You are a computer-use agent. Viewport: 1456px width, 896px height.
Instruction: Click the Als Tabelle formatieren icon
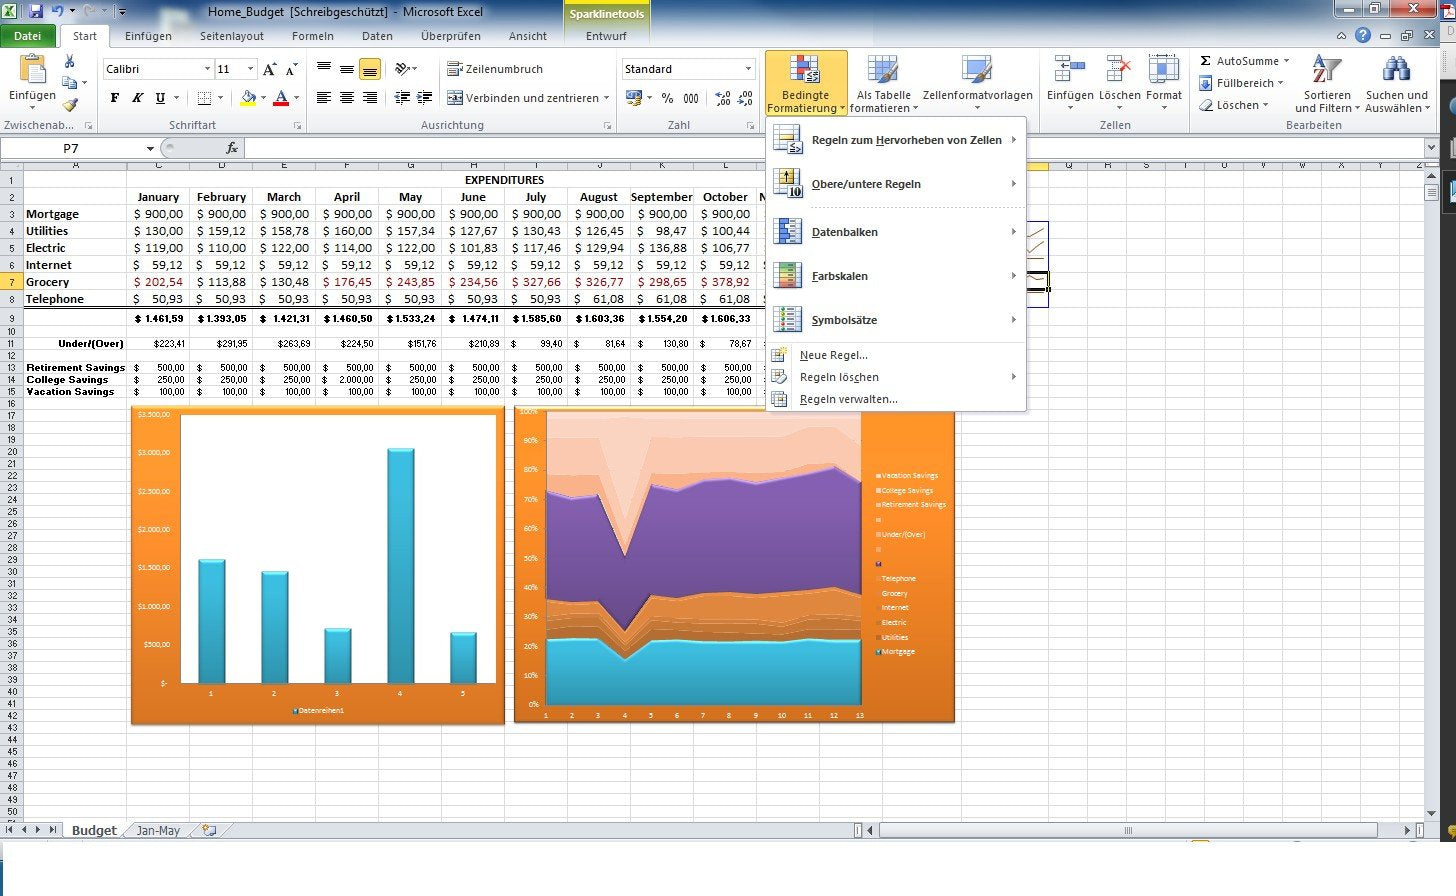(883, 72)
